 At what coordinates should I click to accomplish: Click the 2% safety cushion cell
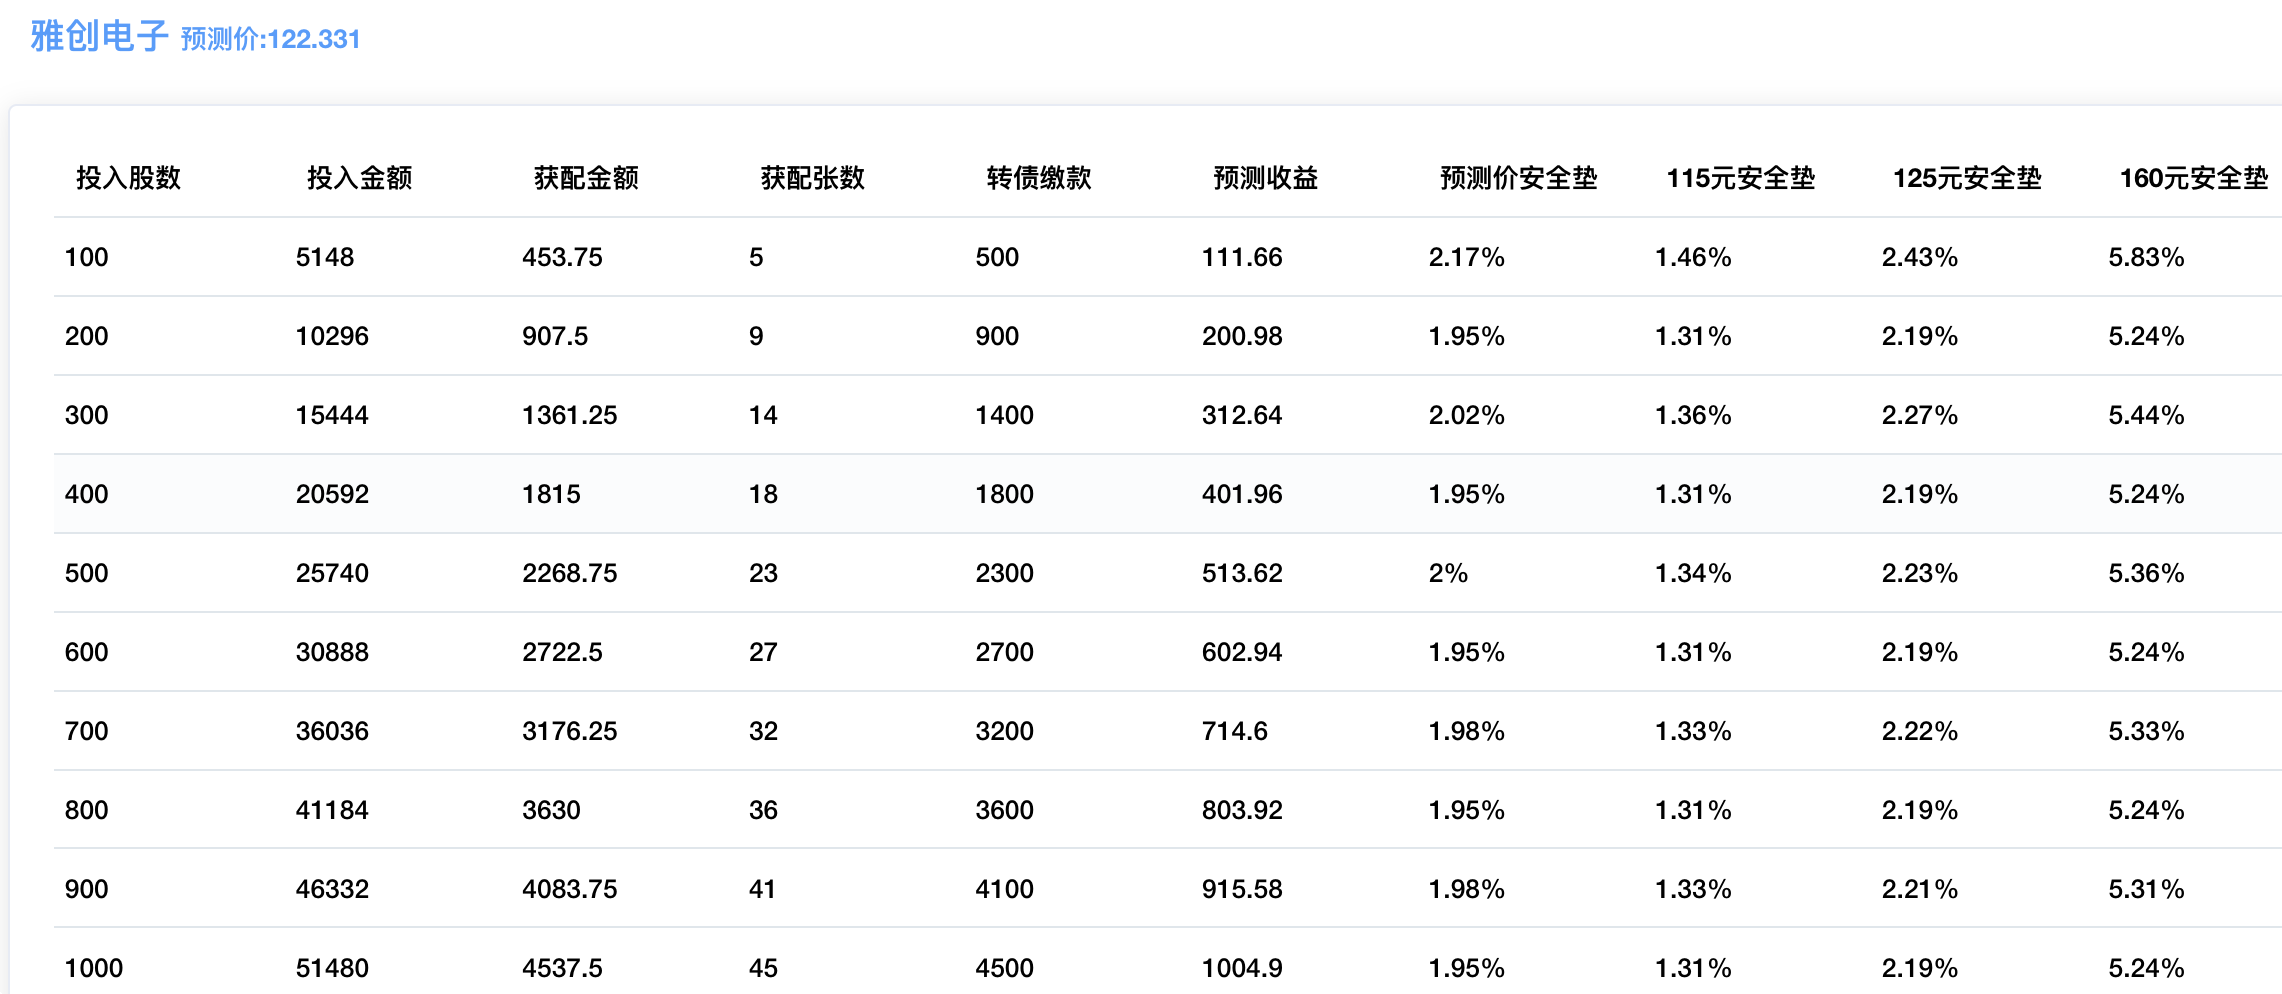pyautogui.click(x=1448, y=573)
